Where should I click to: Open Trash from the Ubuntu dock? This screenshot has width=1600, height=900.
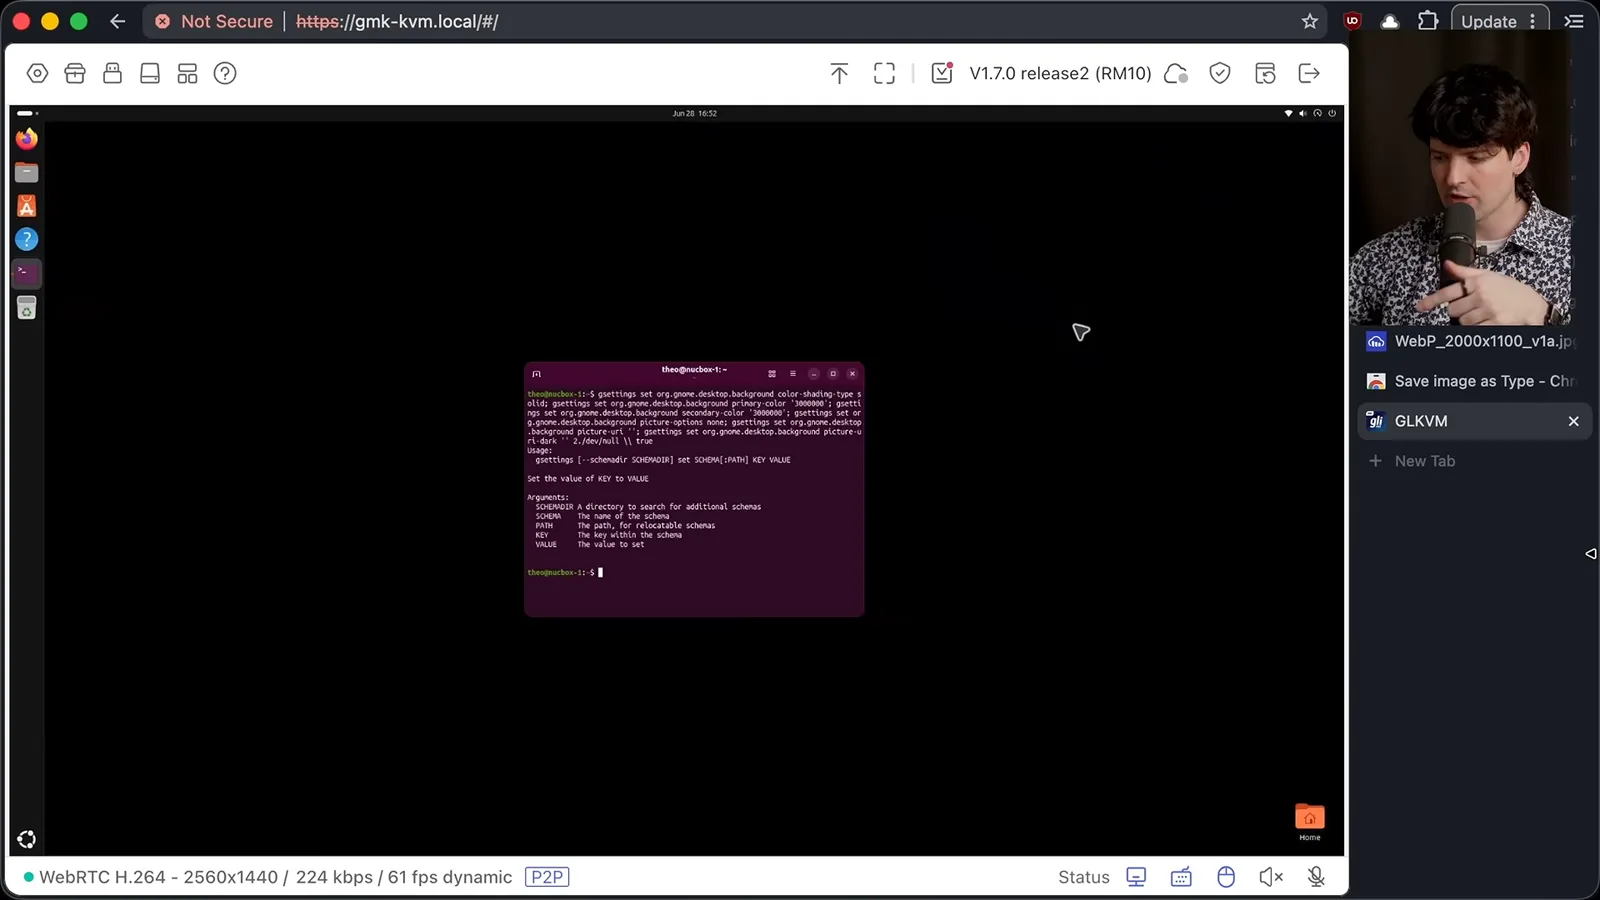27,308
